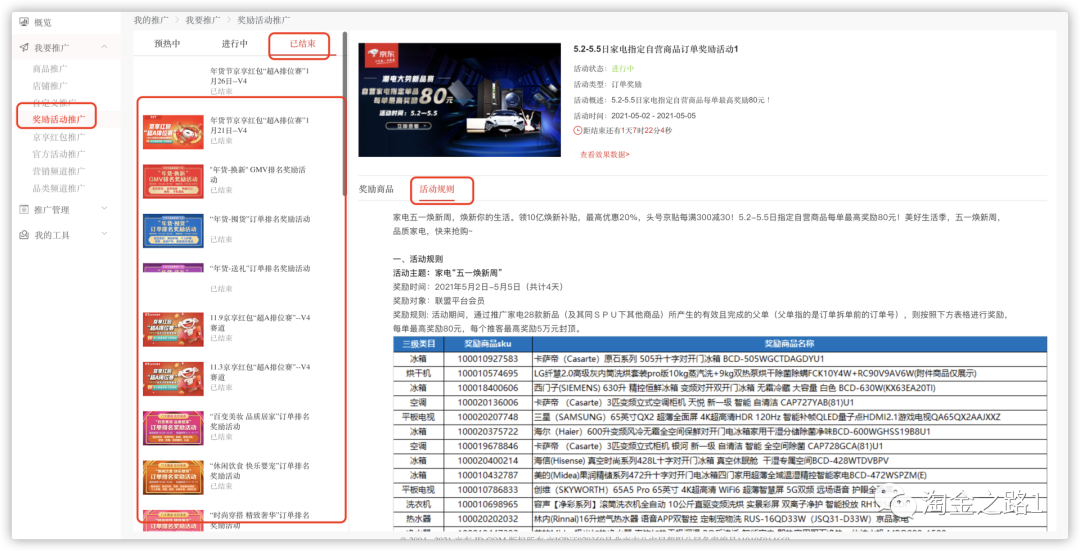Open 品类频道推广 in the sidebar
Image resolution: width=1080 pixels, height=551 pixels.
click(x=59, y=188)
